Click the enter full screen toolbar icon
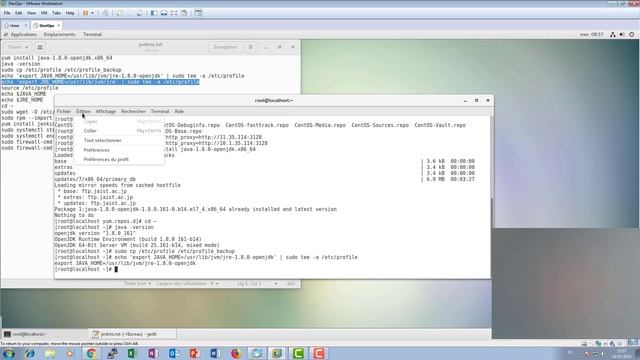The image size is (640, 360). coord(174,13)
